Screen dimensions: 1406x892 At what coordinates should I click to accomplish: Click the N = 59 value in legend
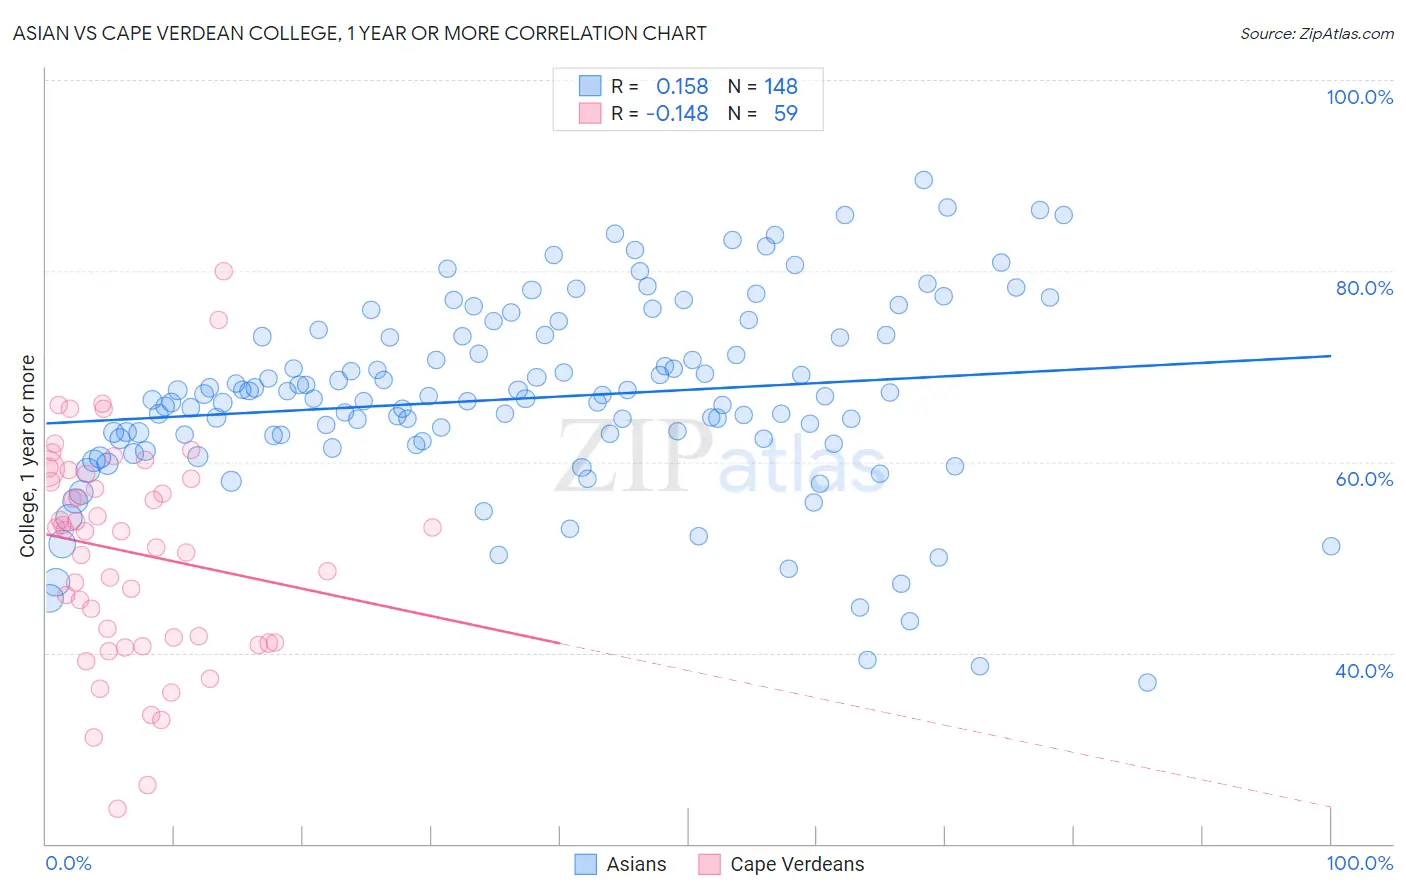763,113
